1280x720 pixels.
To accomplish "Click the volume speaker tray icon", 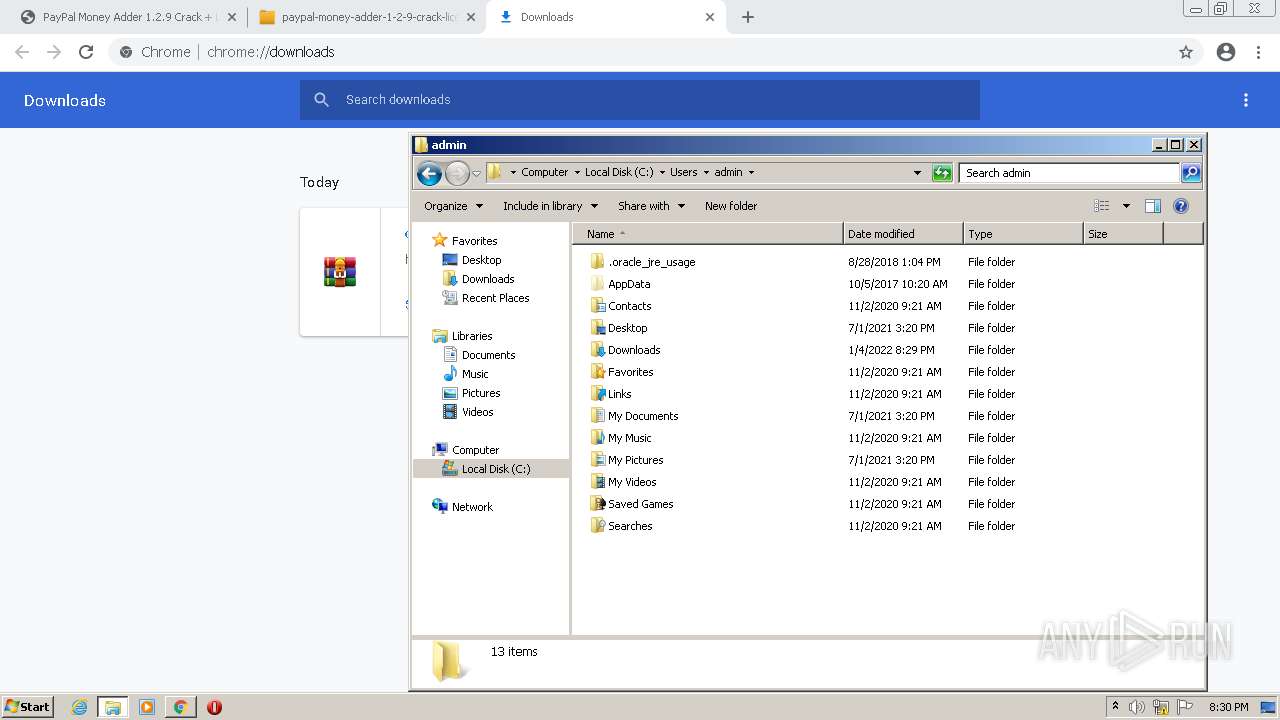I will [1137, 707].
